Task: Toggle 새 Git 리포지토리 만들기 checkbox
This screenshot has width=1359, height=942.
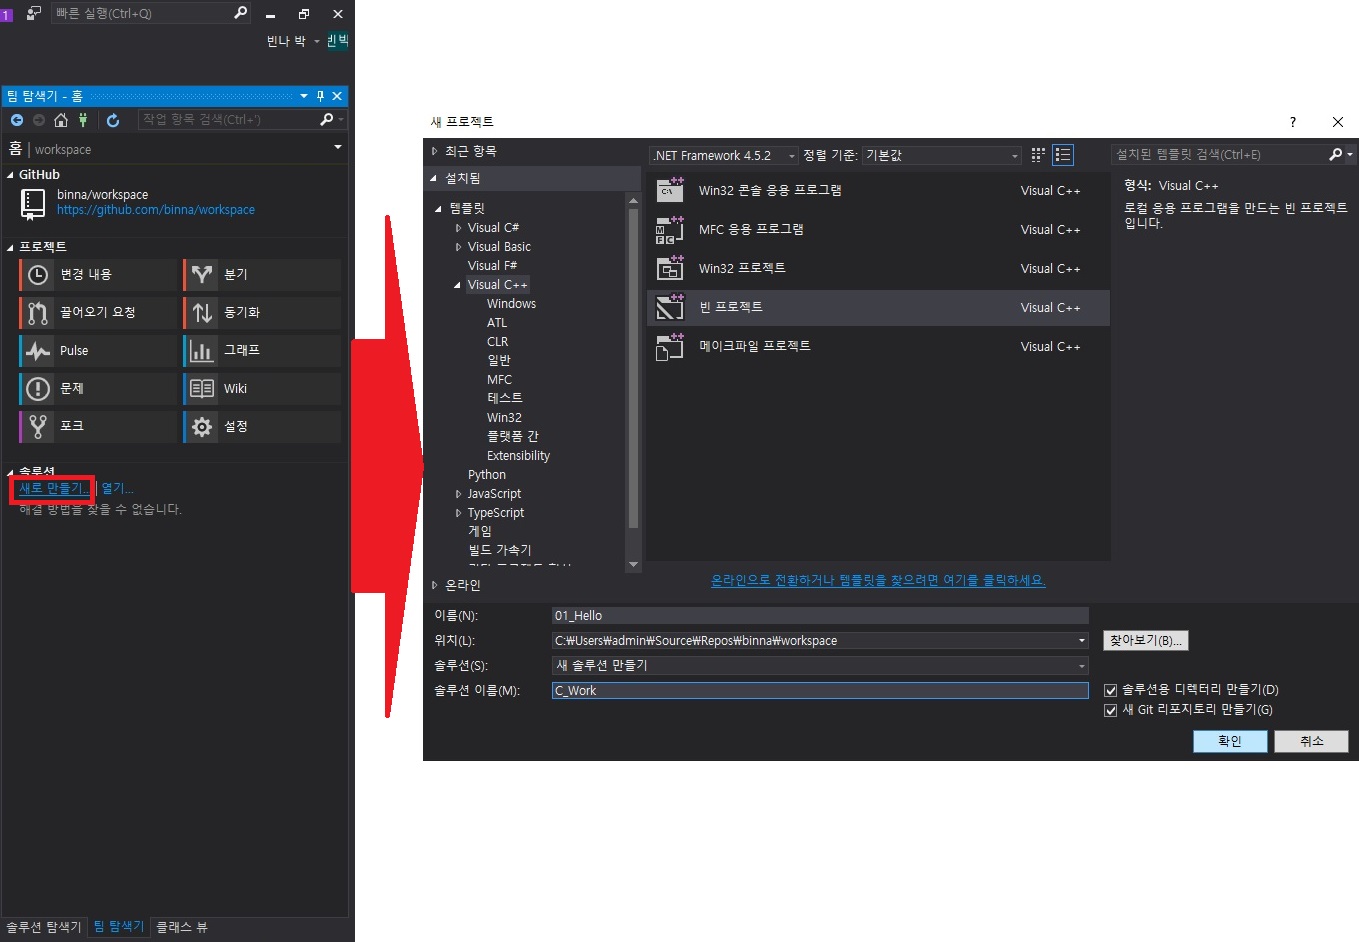Action: tap(1110, 710)
